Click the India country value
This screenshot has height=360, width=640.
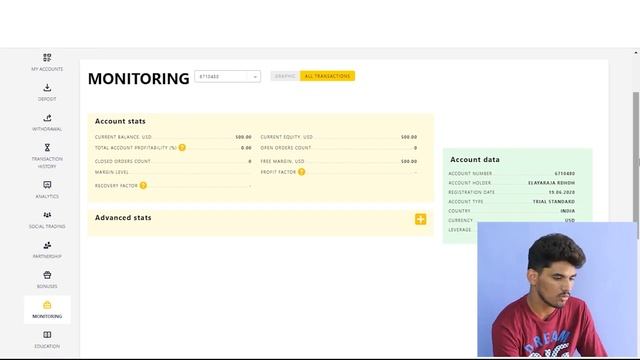click(568, 211)
